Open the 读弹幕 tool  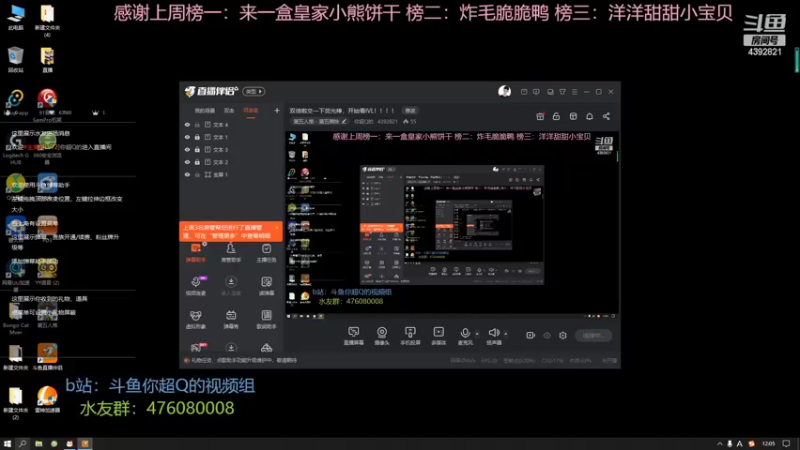point(266,286)
